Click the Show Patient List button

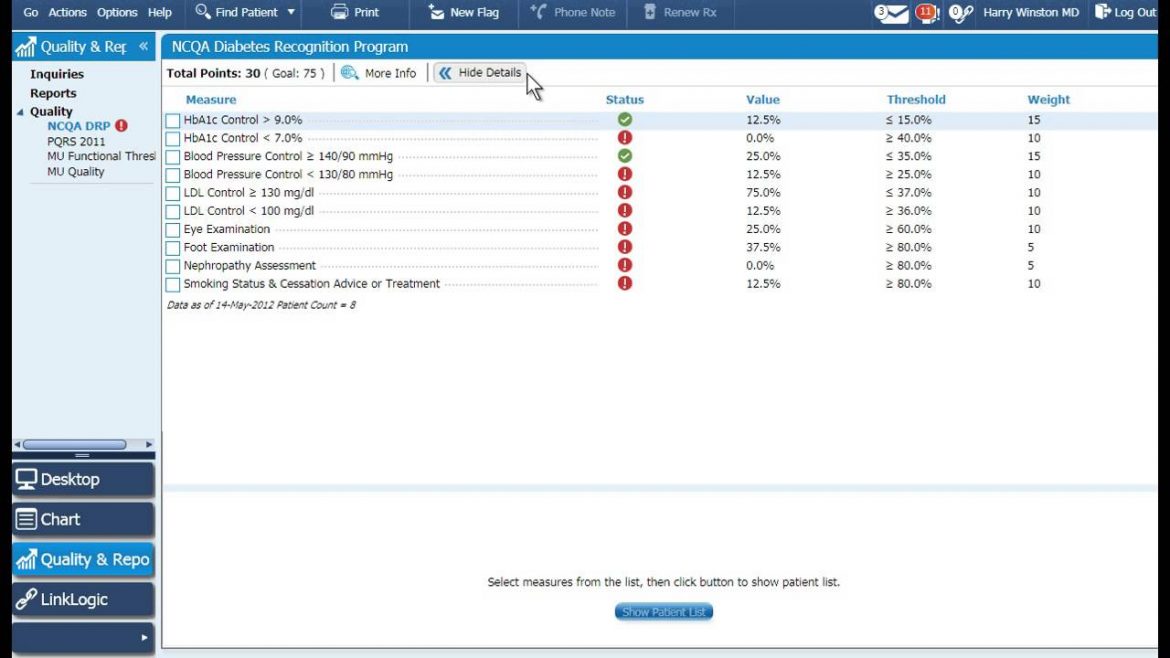[663, 612]
